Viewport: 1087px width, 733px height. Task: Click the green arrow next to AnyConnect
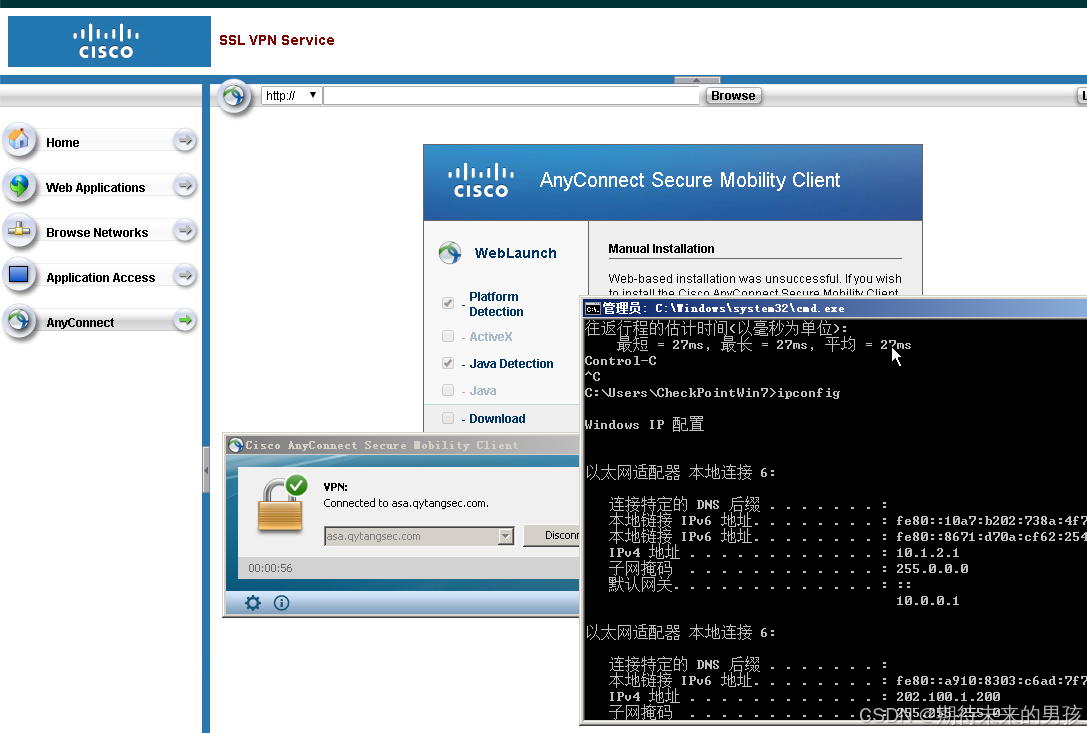(x=184, y=320)
